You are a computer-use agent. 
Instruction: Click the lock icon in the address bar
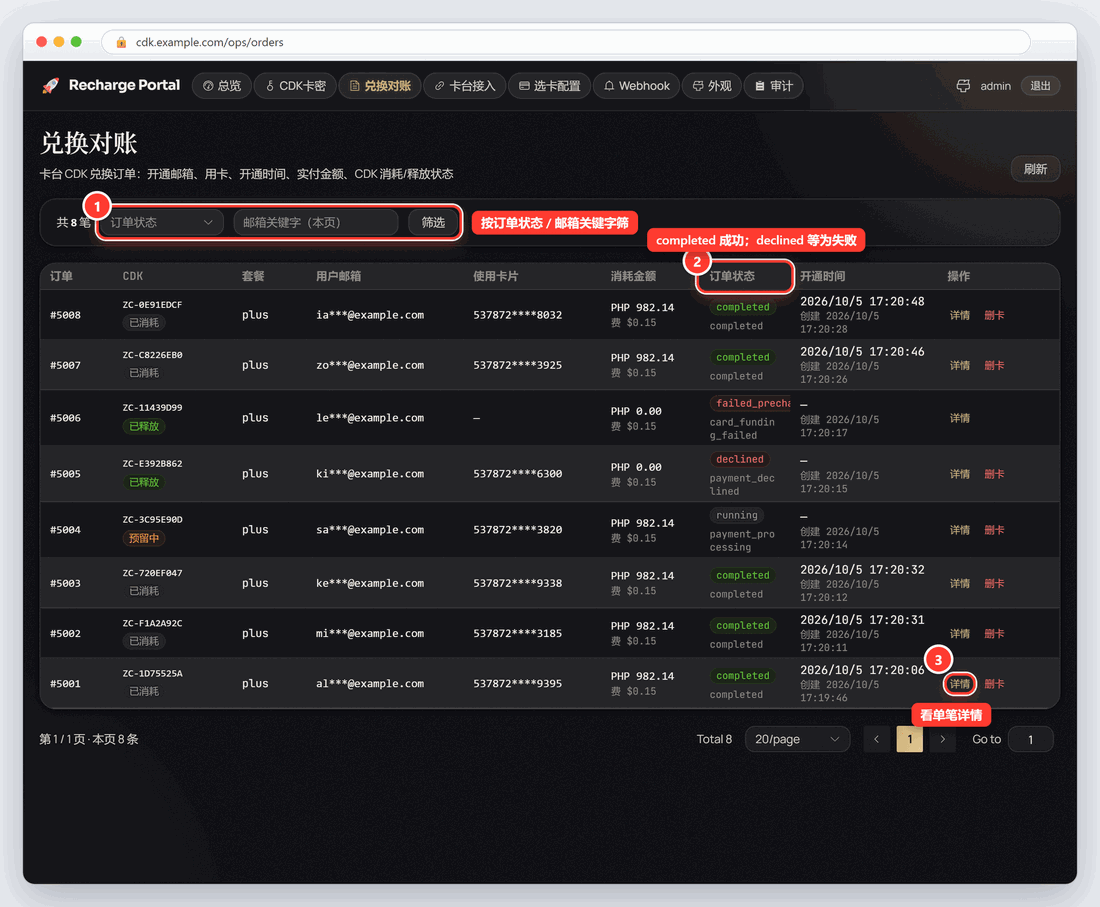pos(121,42)
